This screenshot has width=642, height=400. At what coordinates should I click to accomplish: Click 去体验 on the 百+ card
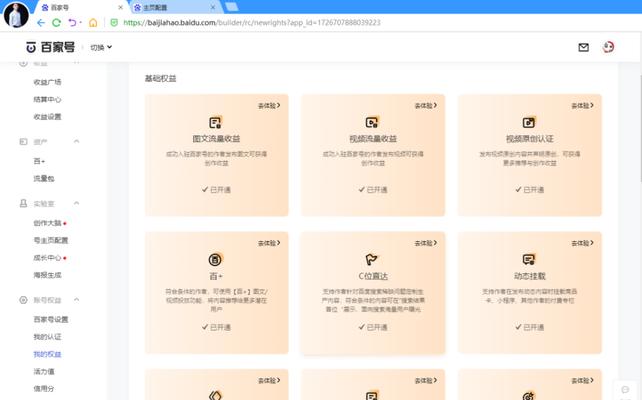[269, 243]
